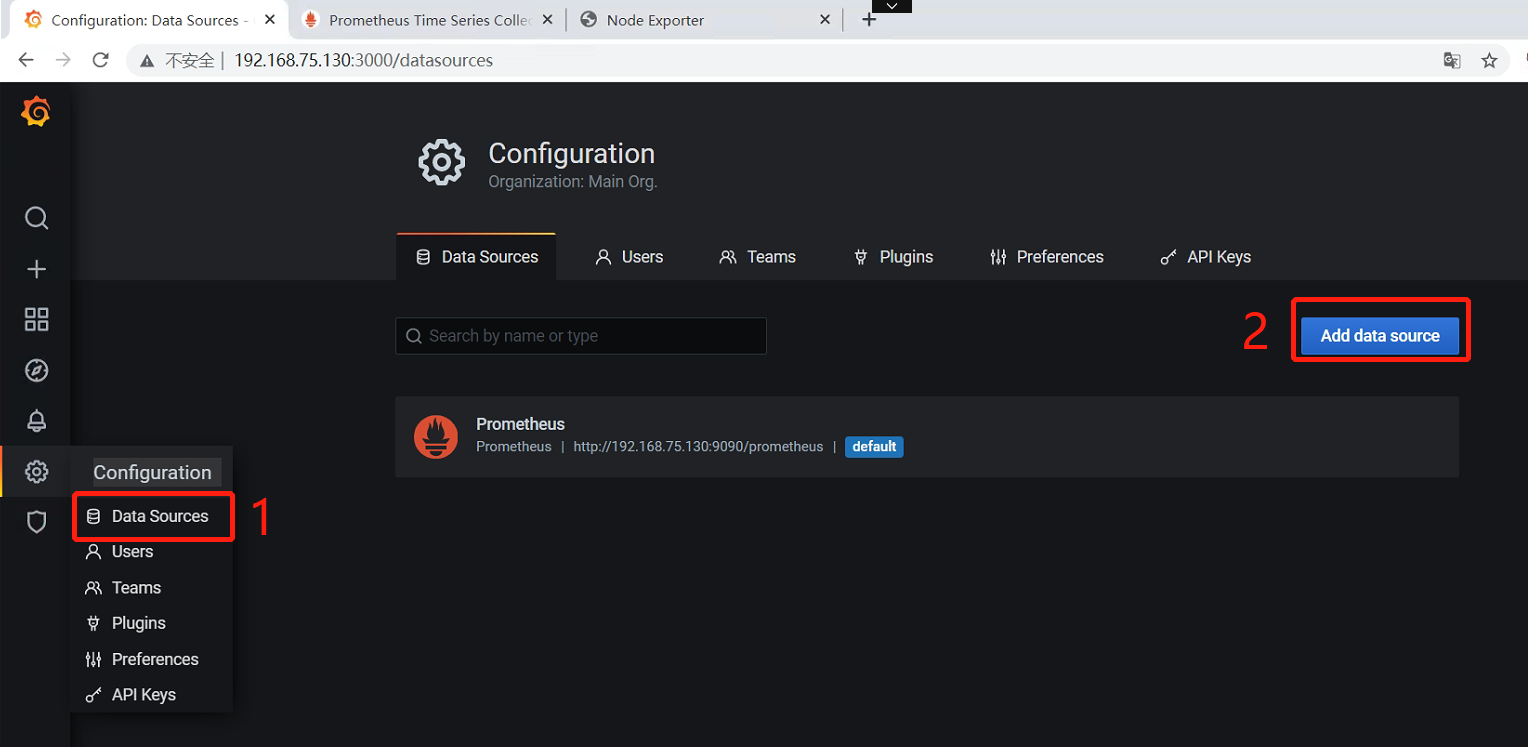Choose Users in Configuration flyout menu
1528x747 pixels.
(x=153, y=552)
